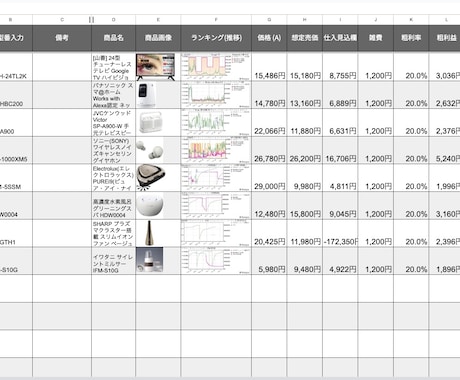Open the 24型 TV product image
Screen dimensions: 460x380
(x=155, y=67)
